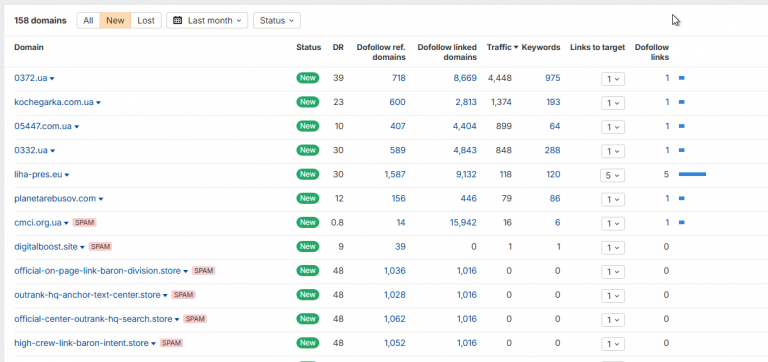Open the 288 keywords value

point(552,150)
